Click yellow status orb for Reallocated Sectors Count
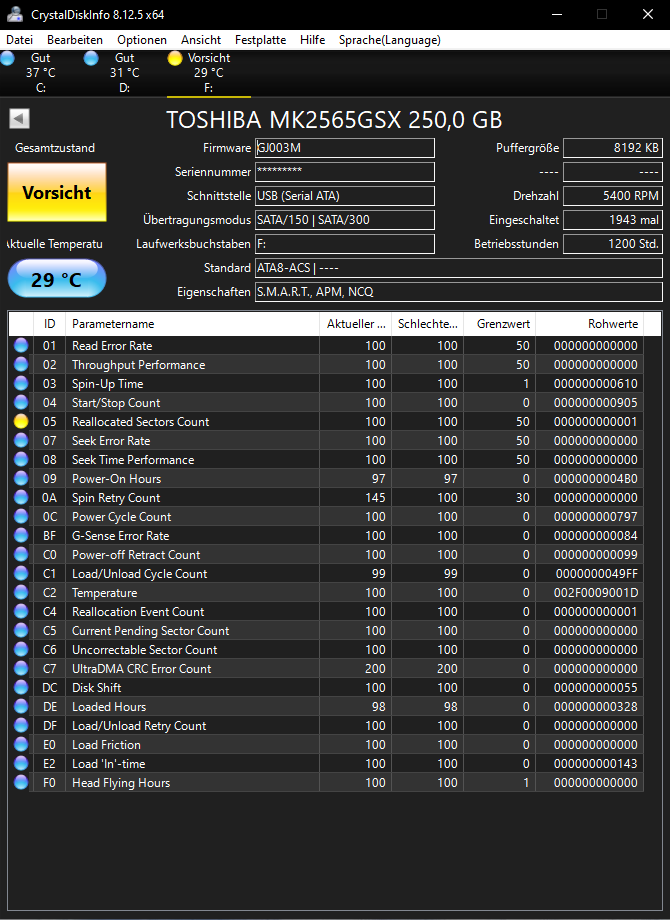The height and width of the screenshot is (920, 670). (x=21, y=421)
